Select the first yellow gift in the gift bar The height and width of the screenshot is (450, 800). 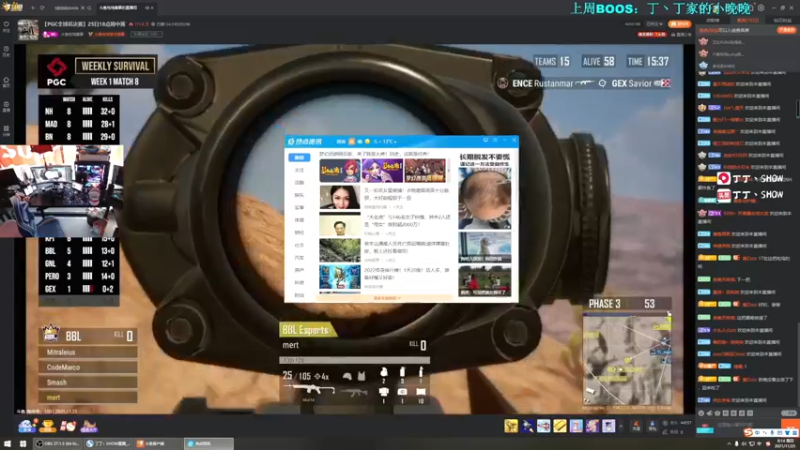511,426
